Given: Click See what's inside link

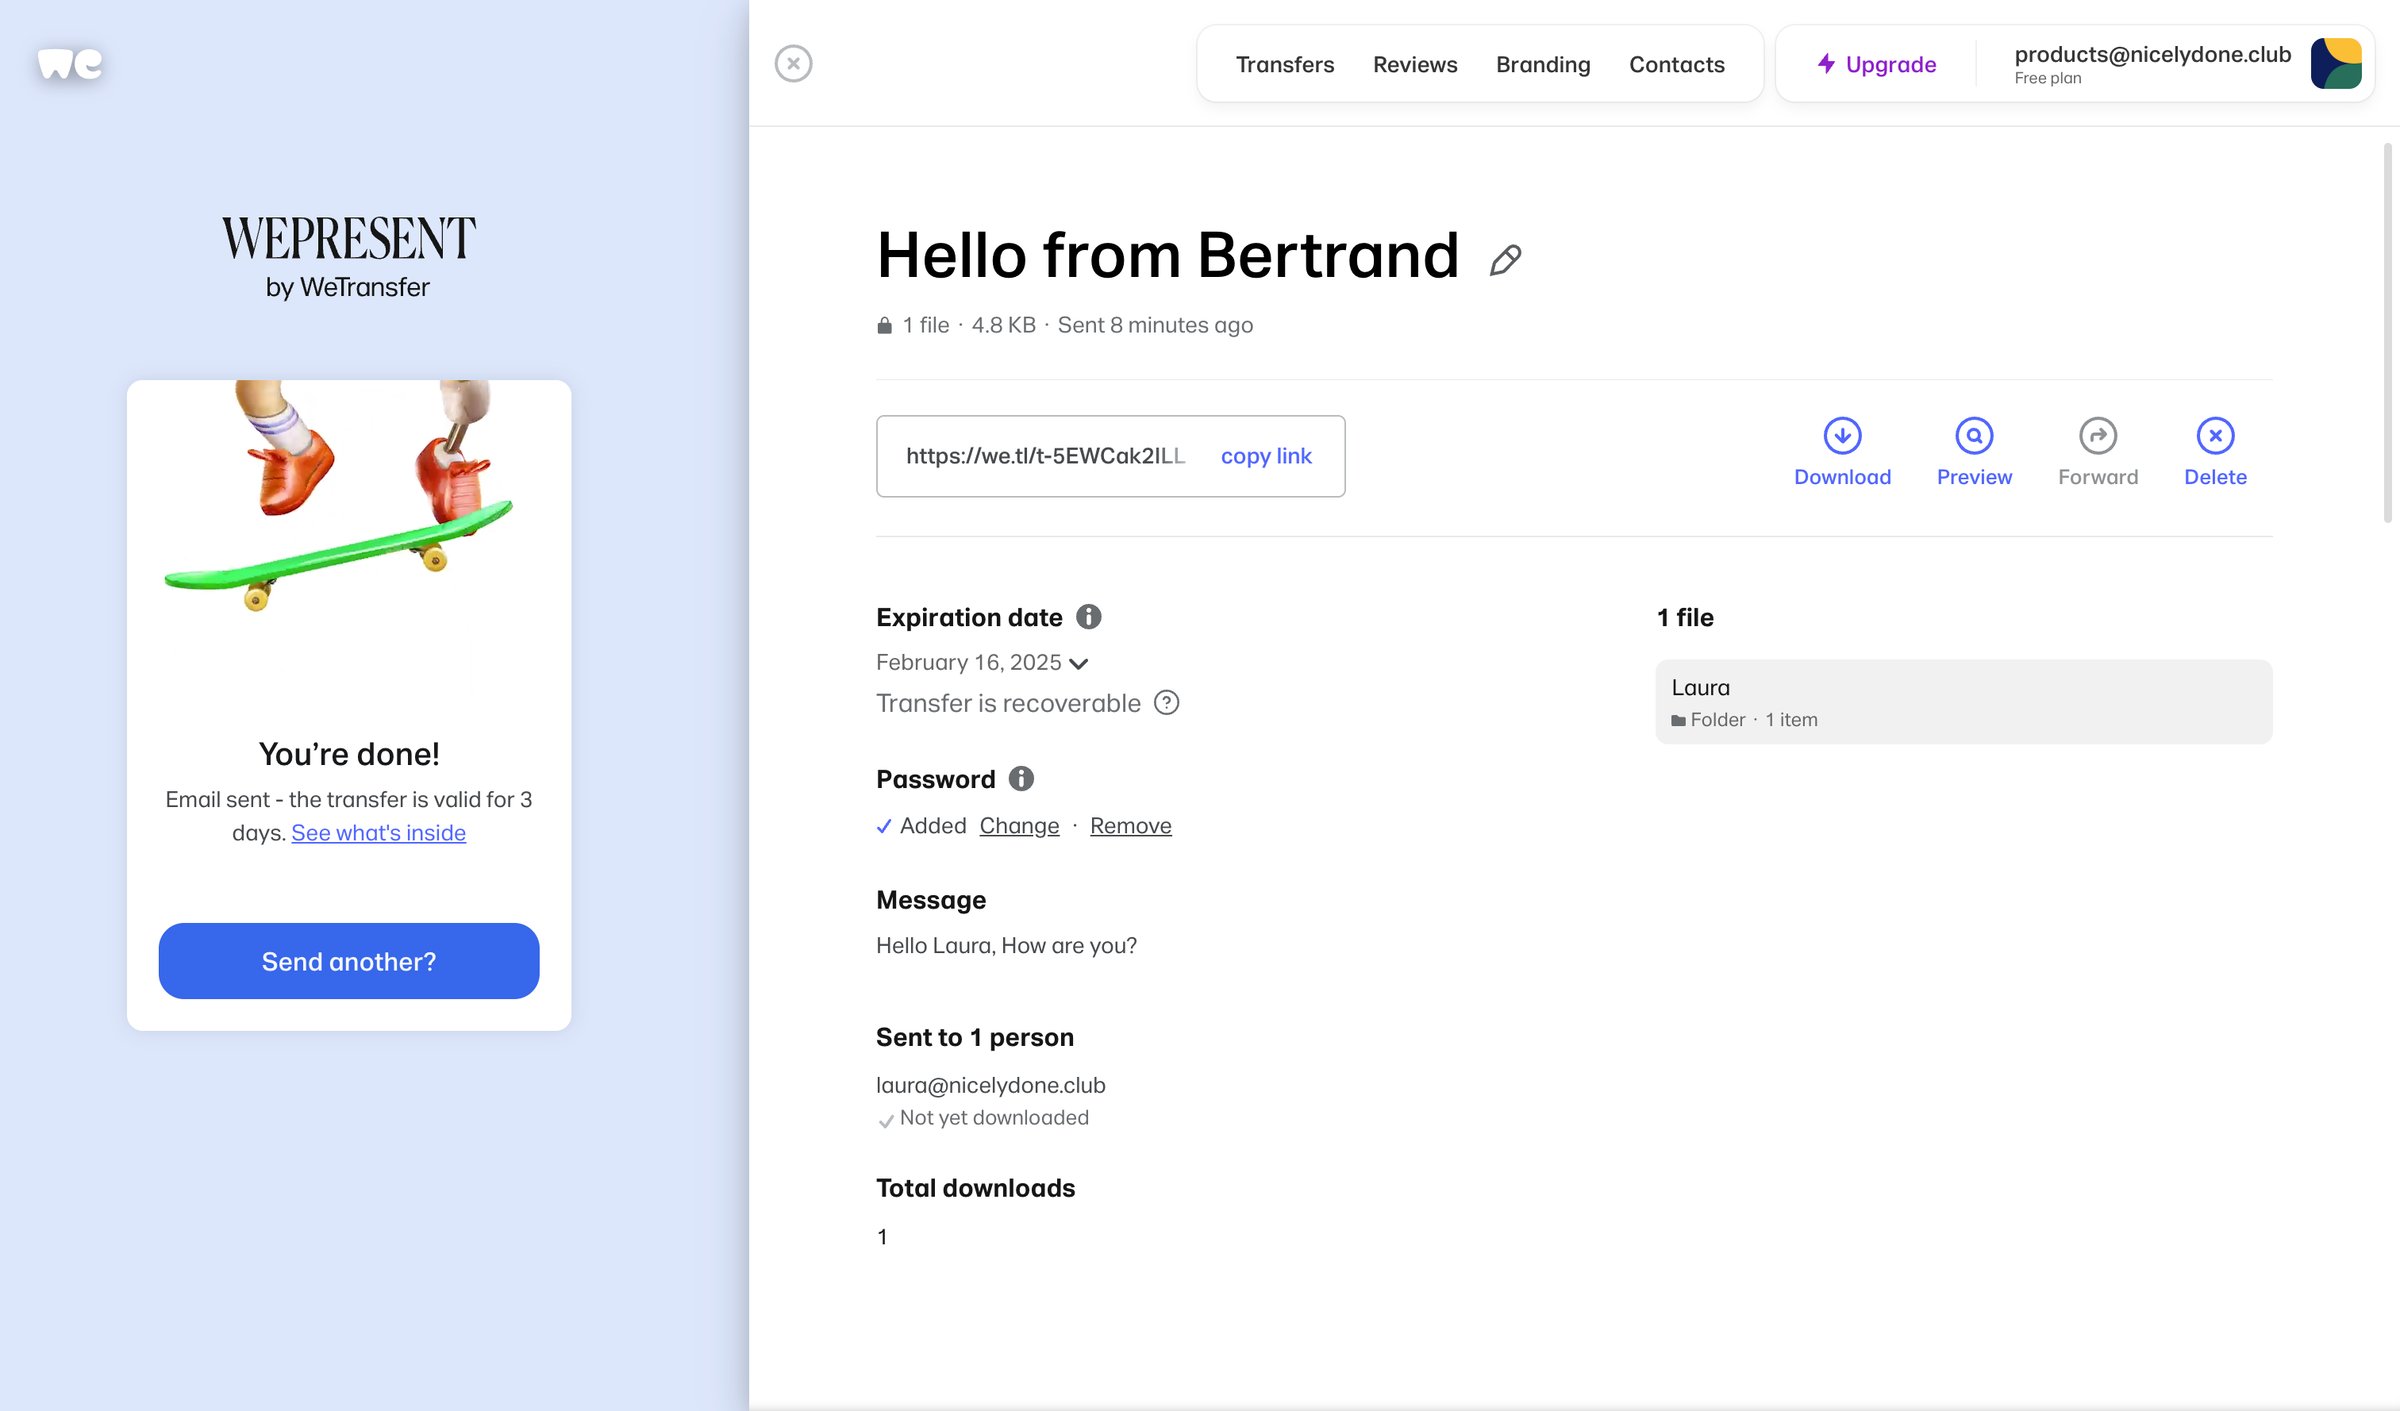Looking at the screenshot, I should tap(378, 832).
